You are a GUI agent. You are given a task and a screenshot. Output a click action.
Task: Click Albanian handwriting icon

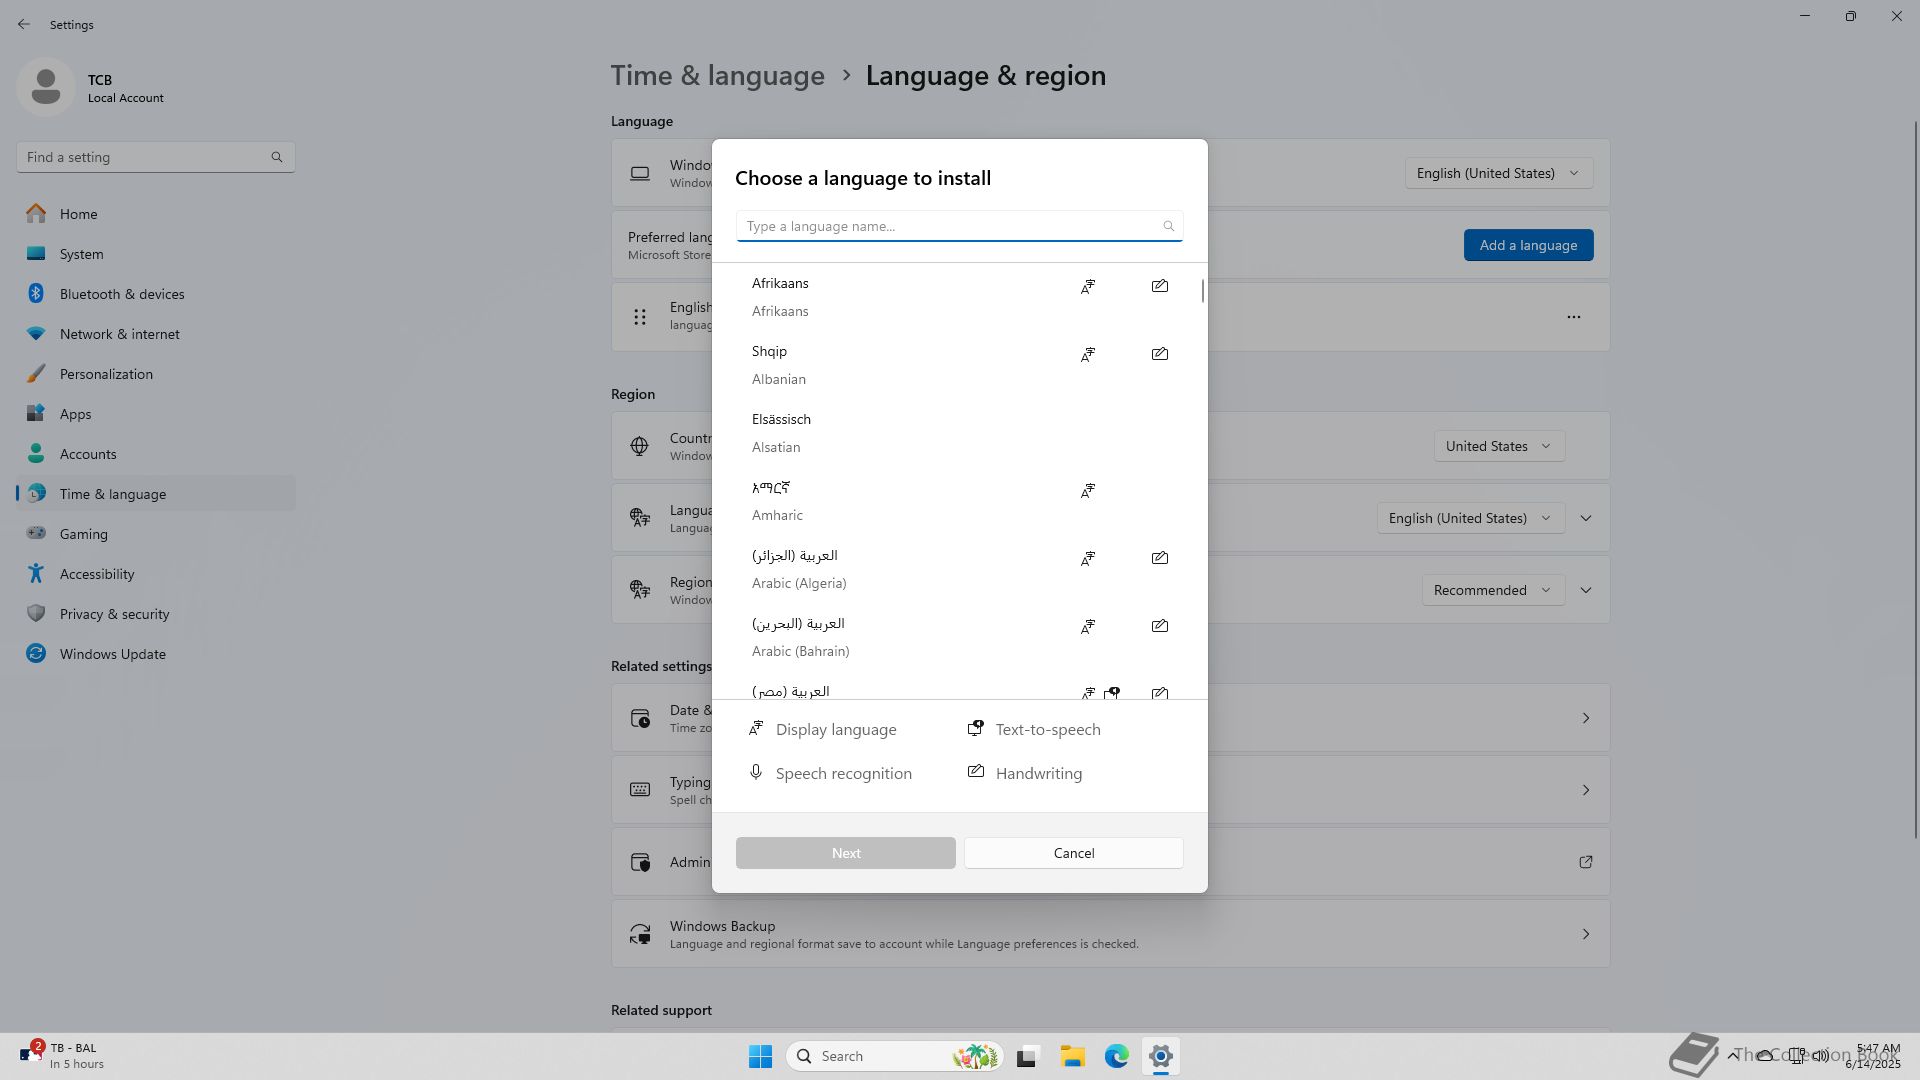tap(1159, 354)
